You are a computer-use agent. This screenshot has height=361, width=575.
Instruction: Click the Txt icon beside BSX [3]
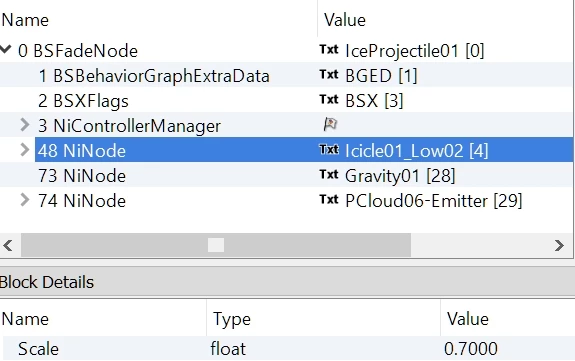click(x=329, y=99)
